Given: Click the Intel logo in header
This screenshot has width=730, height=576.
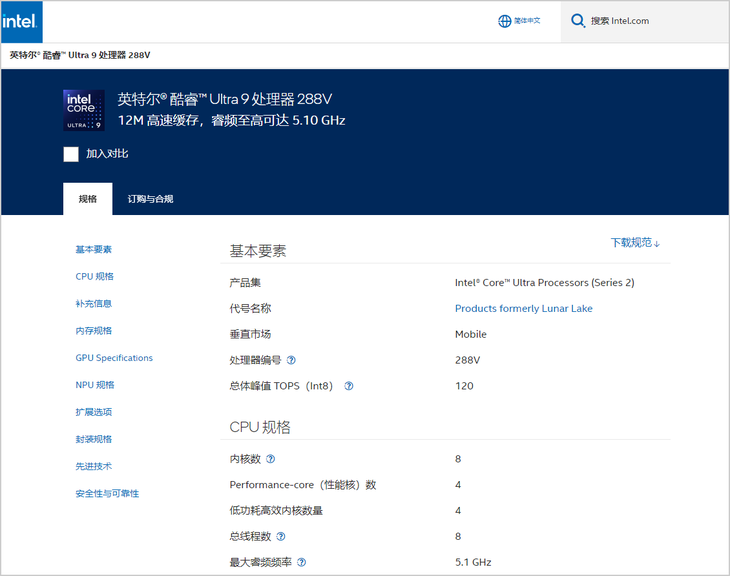Looking at the screenshot, I should (21, 21).
